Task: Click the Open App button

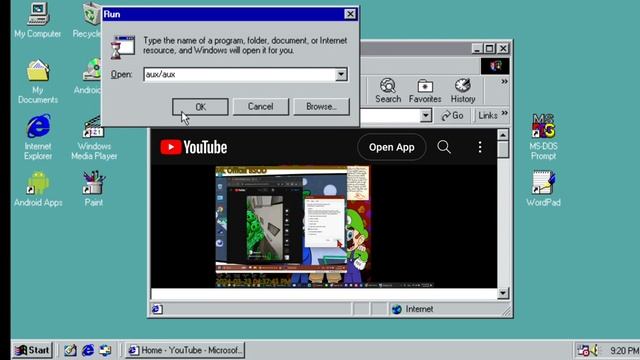Action: (391, 147)
